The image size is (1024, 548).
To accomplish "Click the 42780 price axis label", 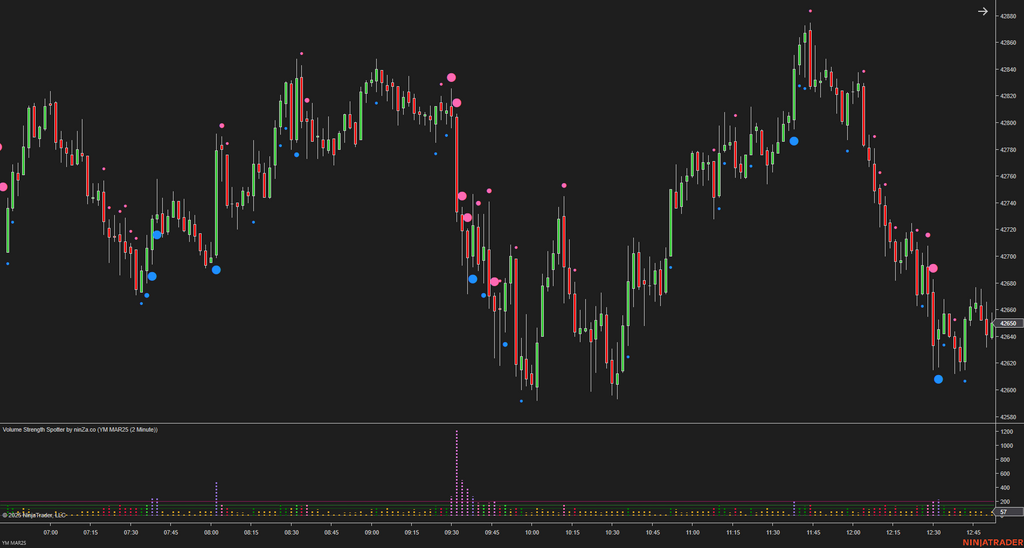I will pyautogui.click(x=1008, y=150).
